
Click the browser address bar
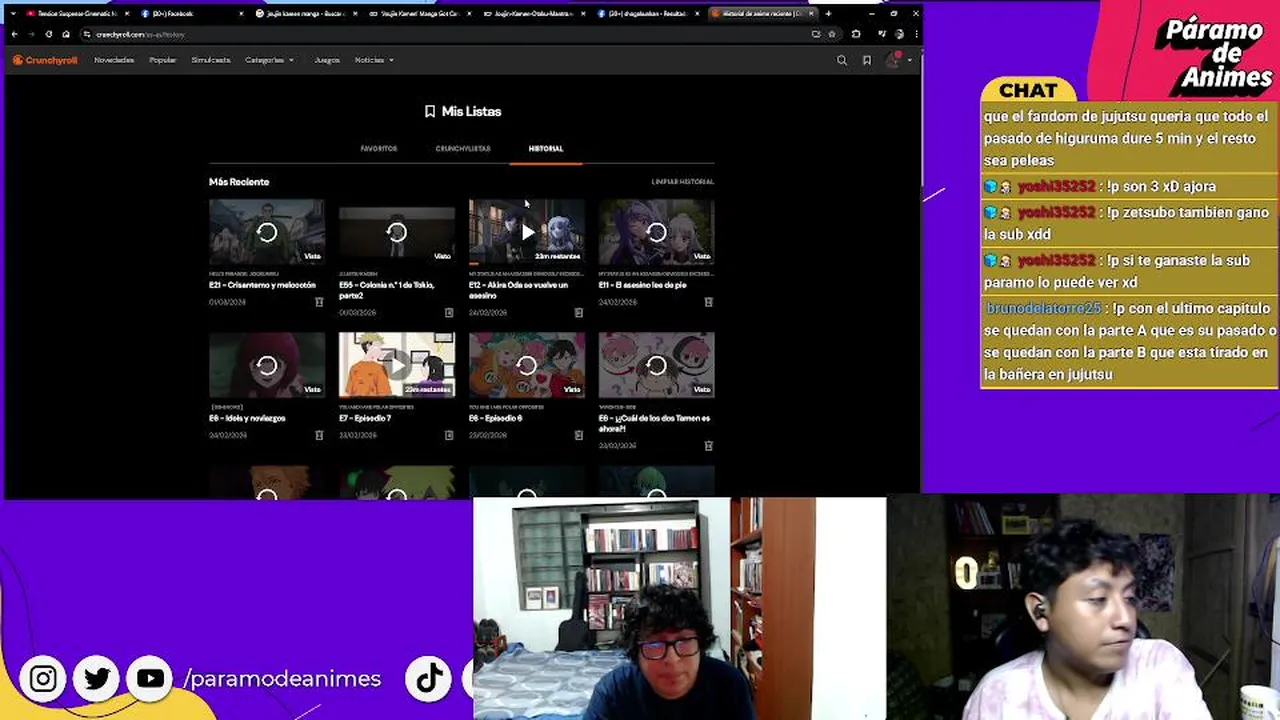click(450, 34)
